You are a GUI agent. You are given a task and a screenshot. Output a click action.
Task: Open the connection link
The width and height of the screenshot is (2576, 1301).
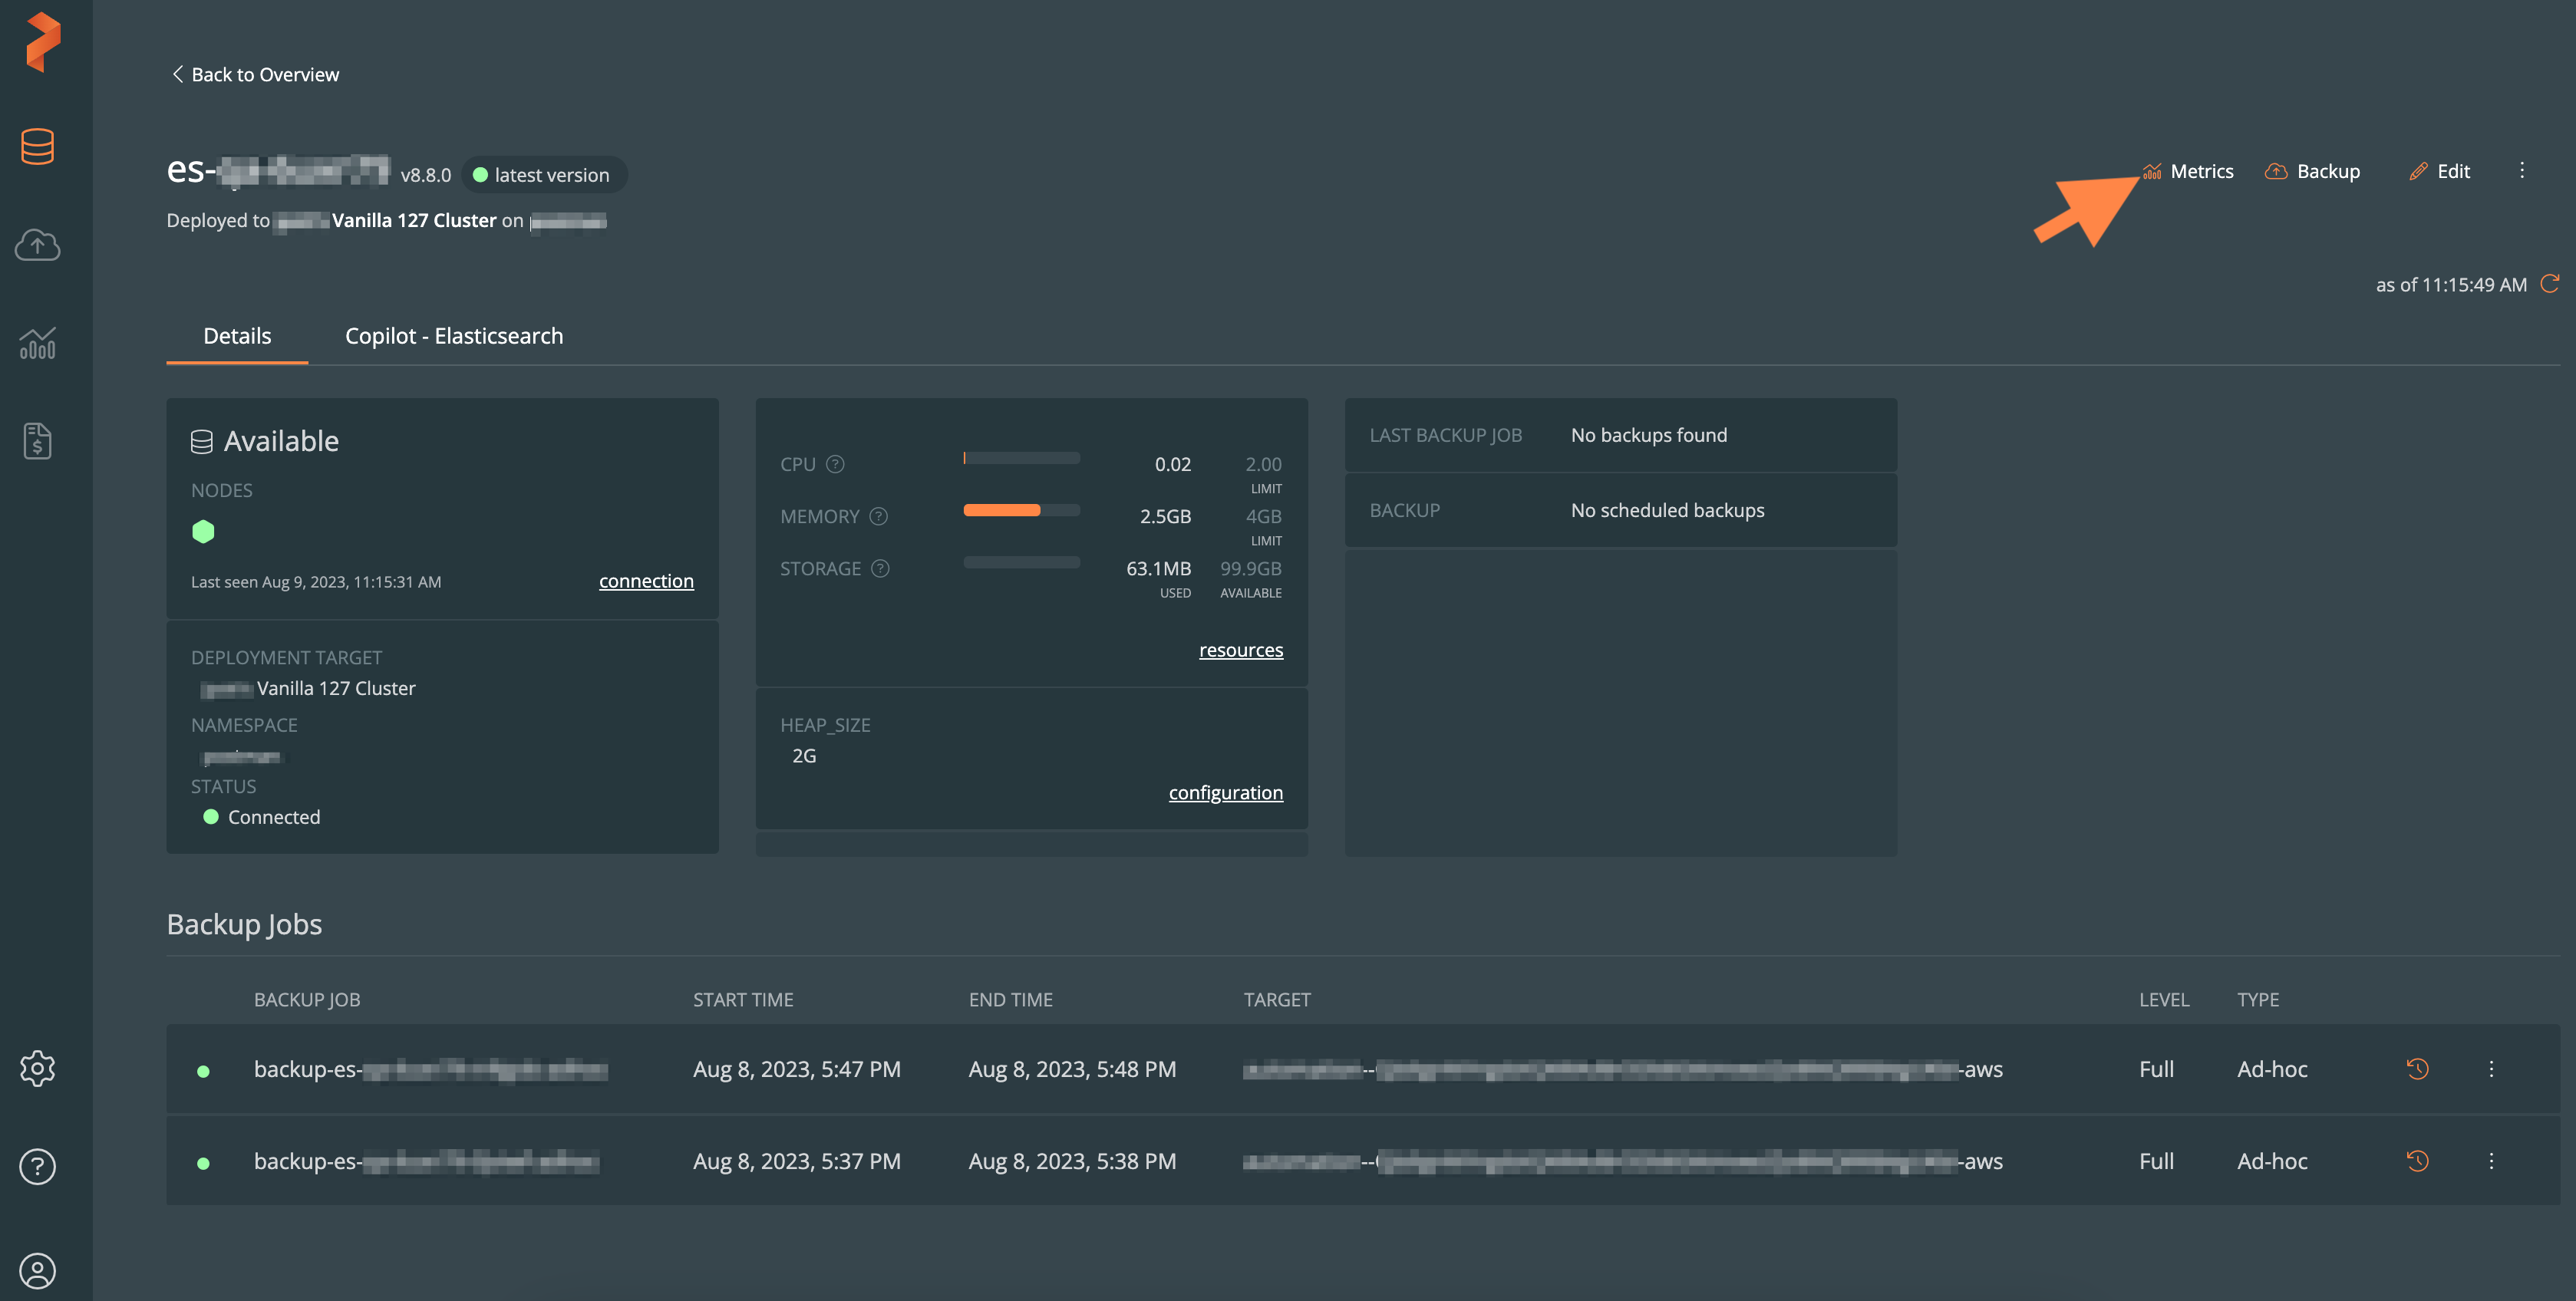pos(646,581)
